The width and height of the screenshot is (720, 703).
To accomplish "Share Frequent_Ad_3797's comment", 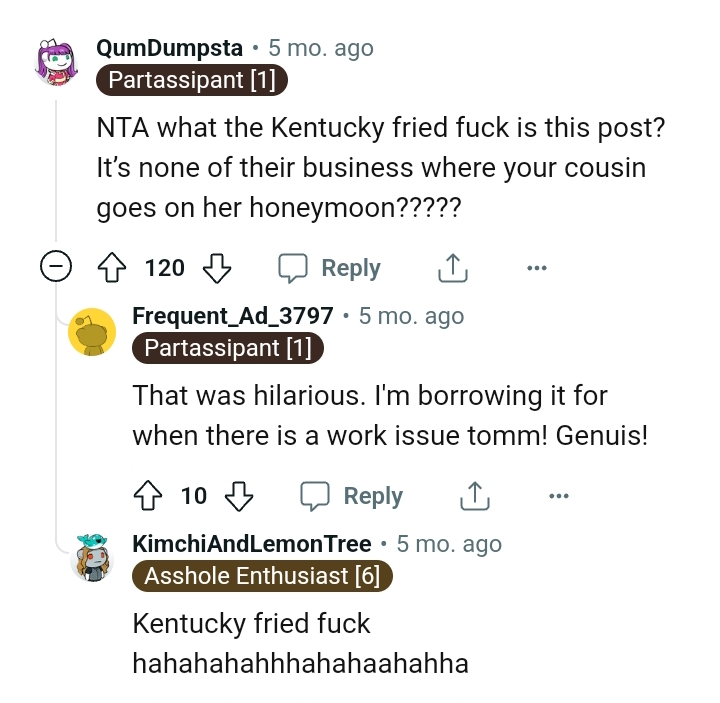I will pyautogui.click(x=474, y=496).
